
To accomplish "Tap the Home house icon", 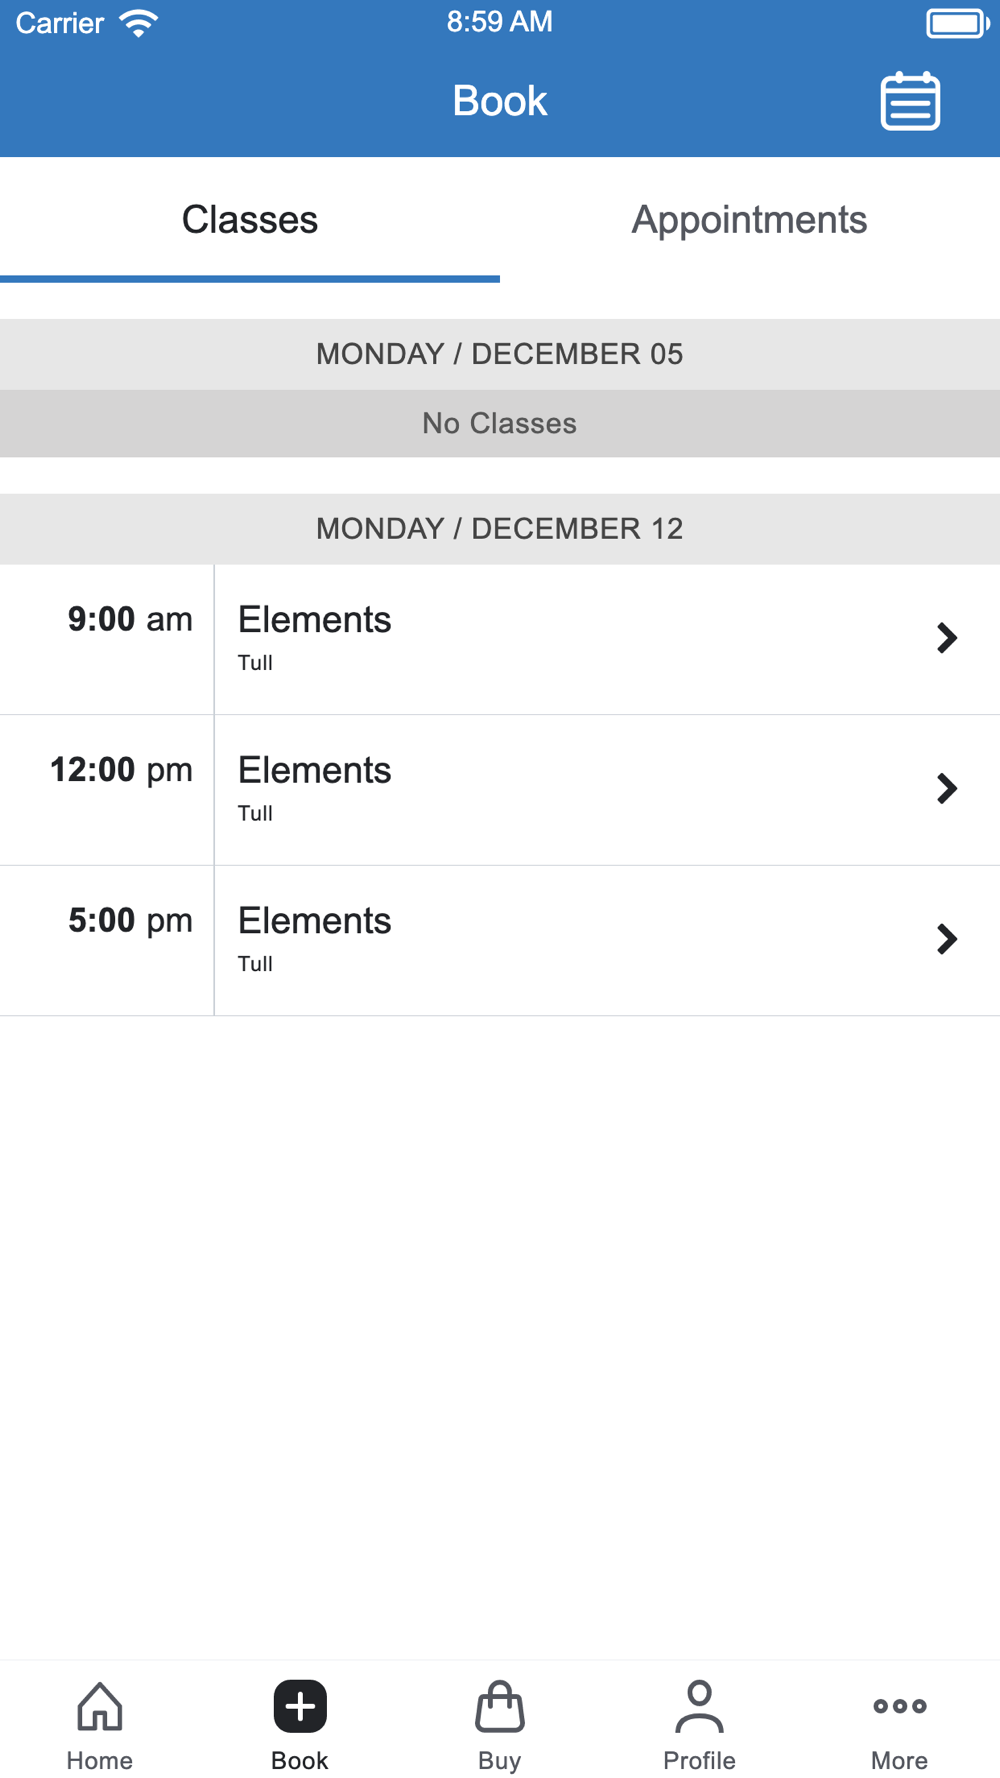I will coord(100,1706).
